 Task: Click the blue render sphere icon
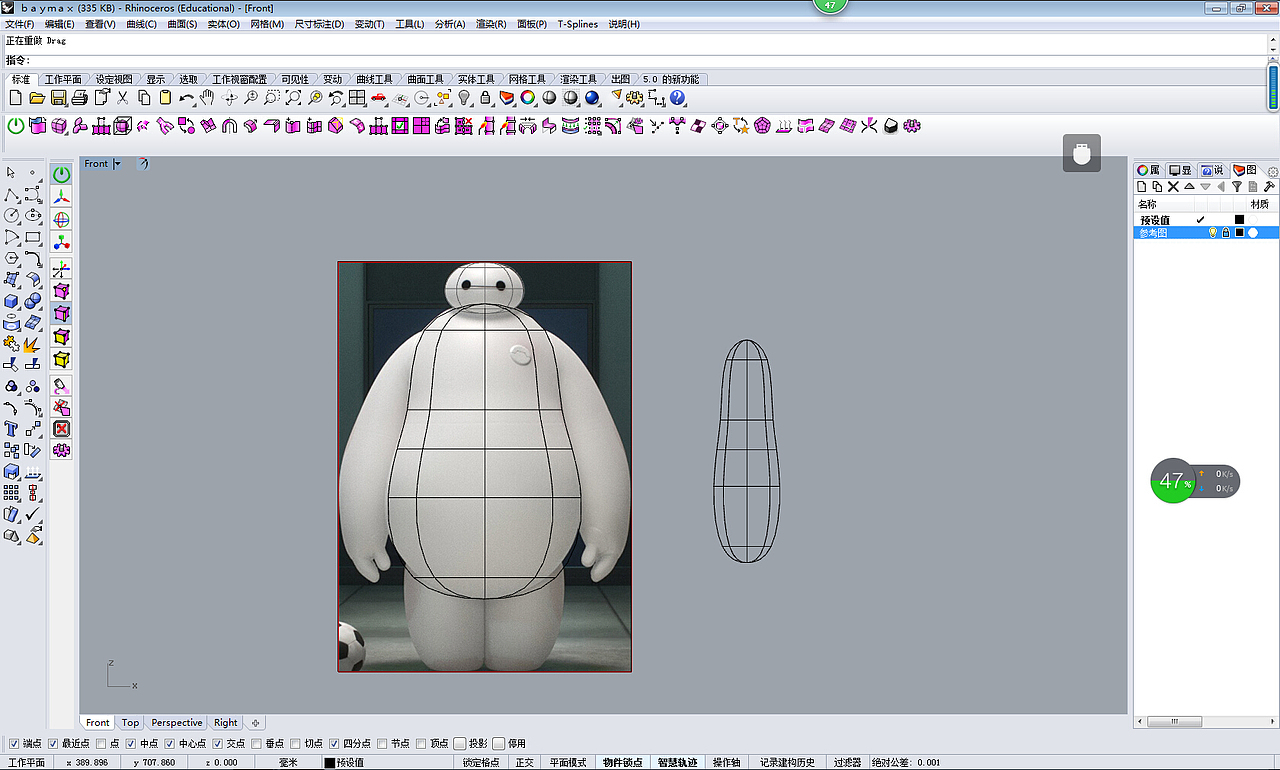point(592,98)
